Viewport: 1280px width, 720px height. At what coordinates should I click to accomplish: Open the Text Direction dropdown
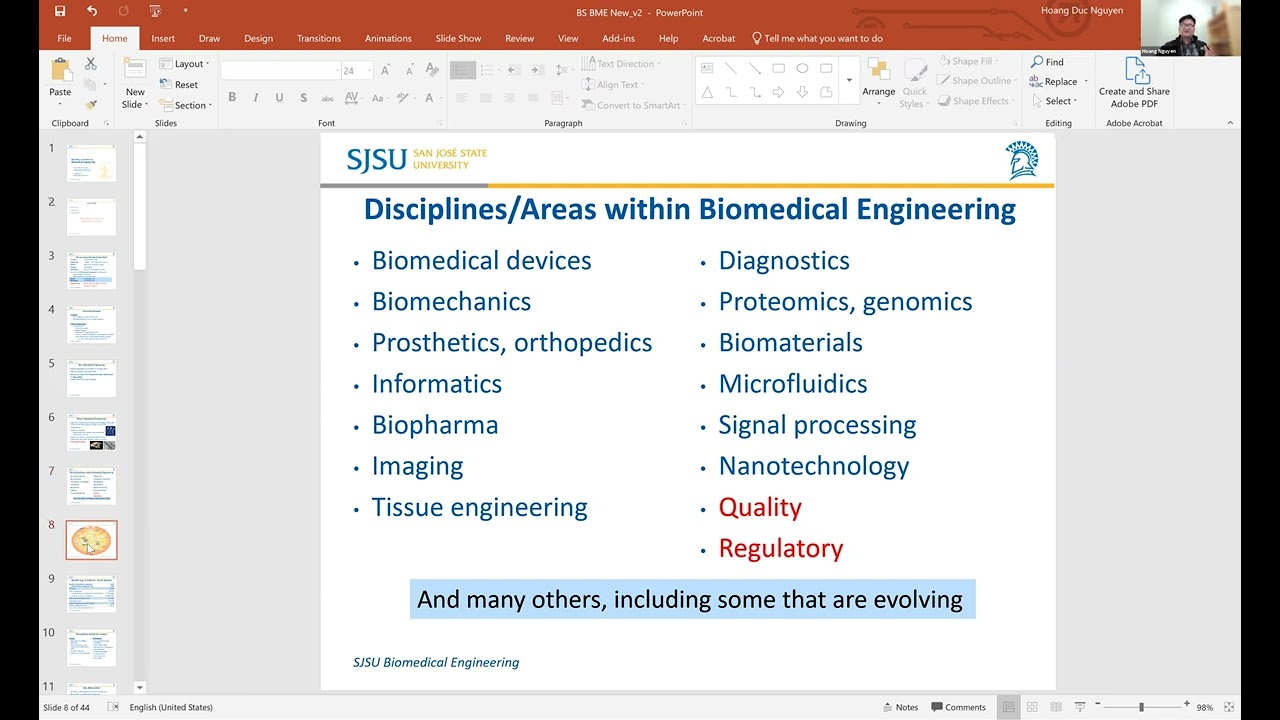622,64
